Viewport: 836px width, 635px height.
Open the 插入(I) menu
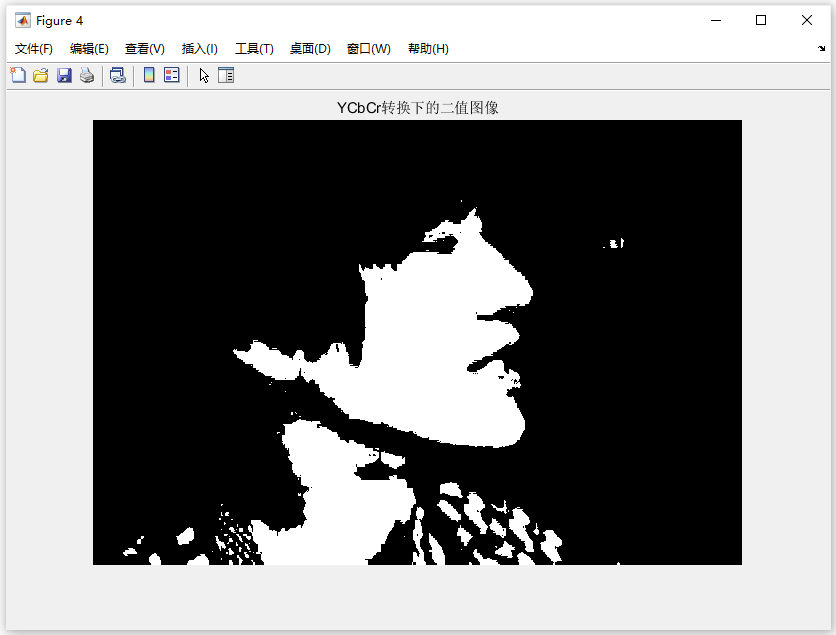tap(199, 49)
